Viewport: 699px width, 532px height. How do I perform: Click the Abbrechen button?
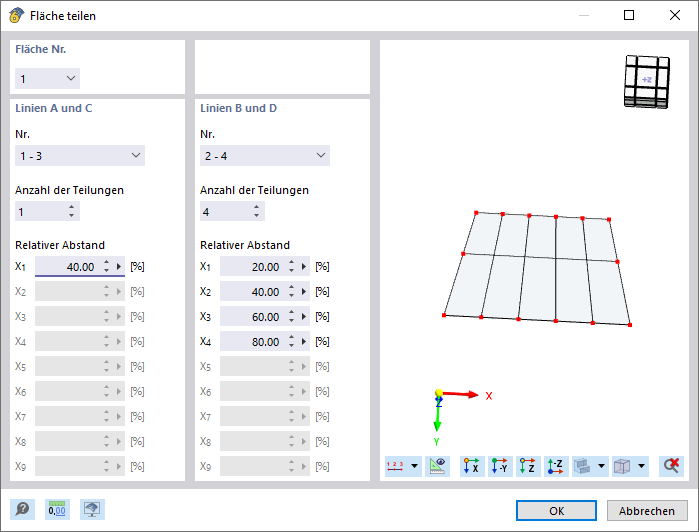(647, 511)
